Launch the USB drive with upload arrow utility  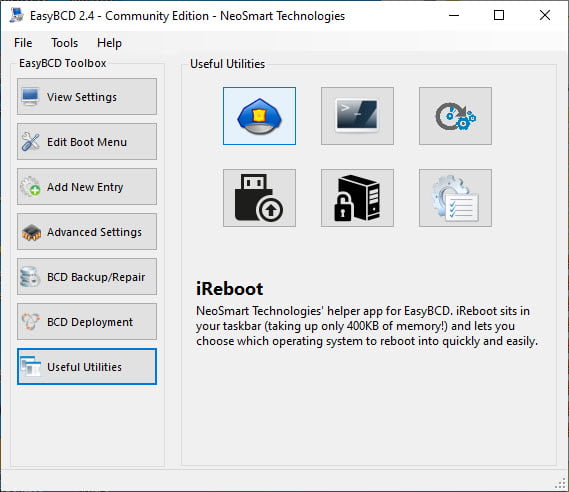click(x=259, y=198)
